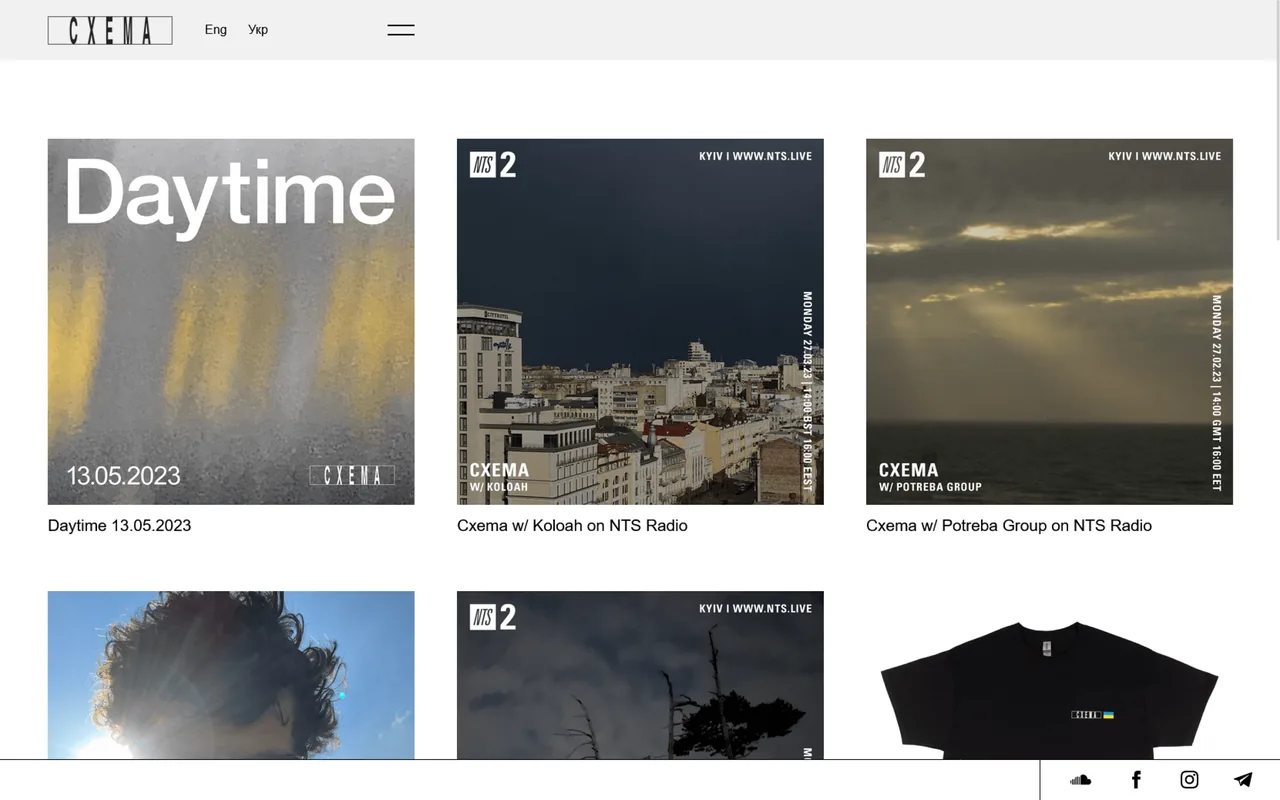Open the black T-shirt product image
The width and height of the screenshot is (1280, 800).
pos(1049,675)
